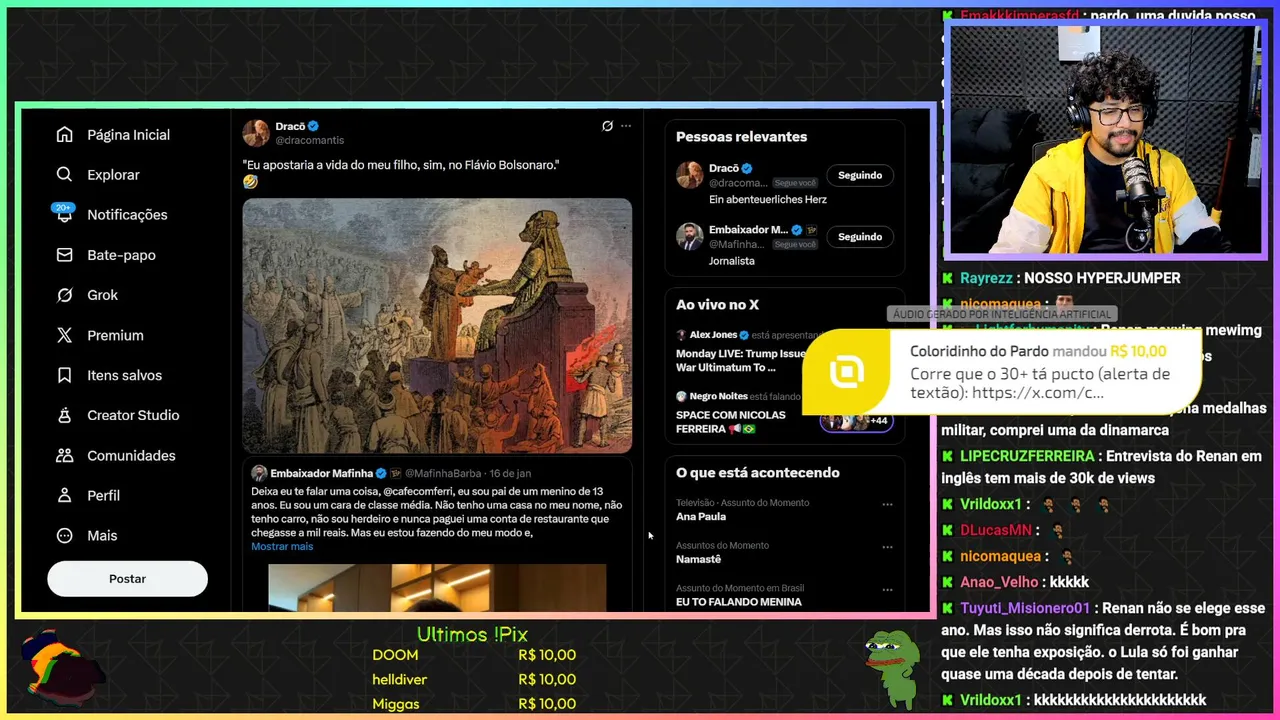Click Tuyuti_Misionero01 chat username
The width and height of the screenshot is (1280, 720).
click(x=1025, y=608)
